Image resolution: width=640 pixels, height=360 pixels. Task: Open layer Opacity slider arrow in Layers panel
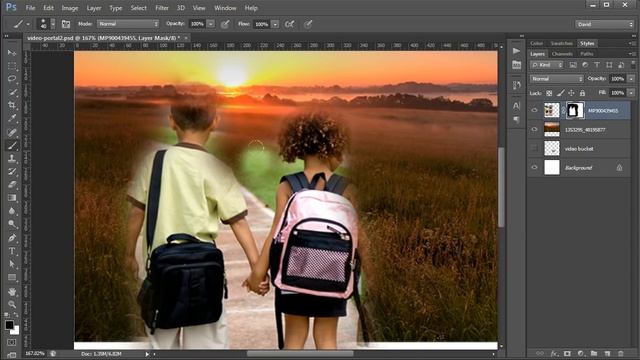(631, 79)
